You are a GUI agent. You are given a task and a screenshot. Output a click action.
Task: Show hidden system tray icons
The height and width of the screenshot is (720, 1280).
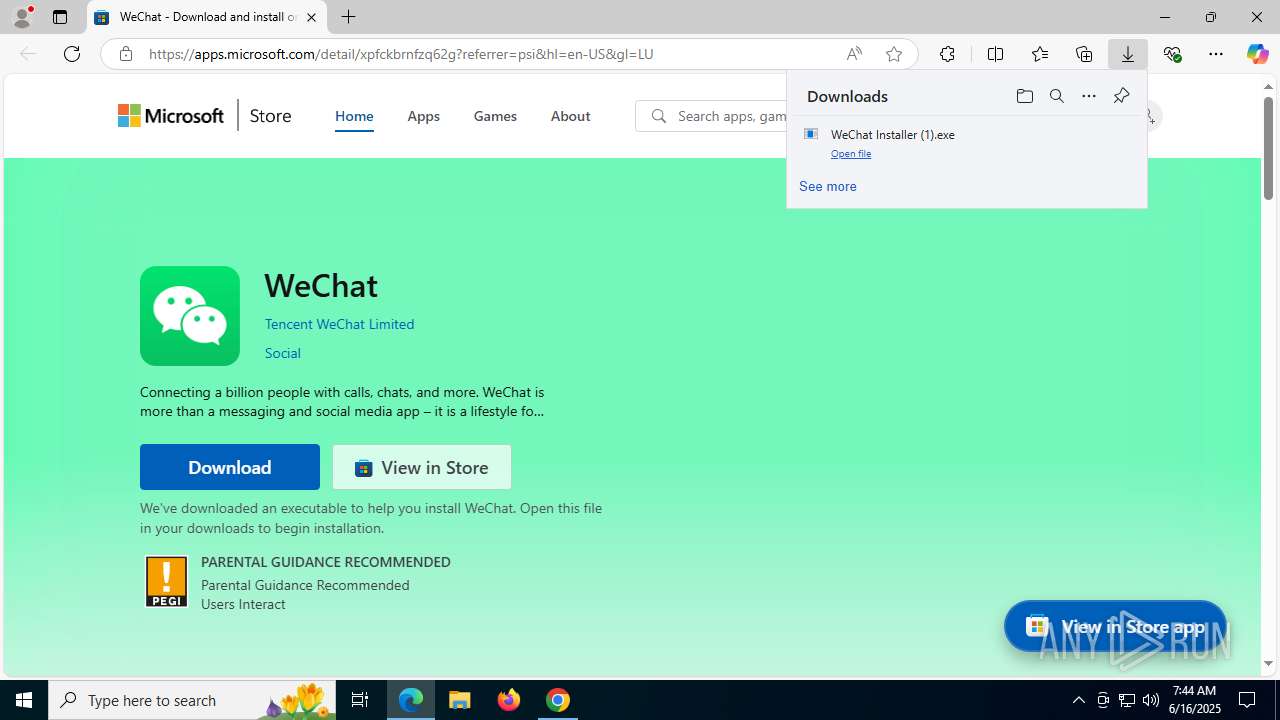[1079, 700]
